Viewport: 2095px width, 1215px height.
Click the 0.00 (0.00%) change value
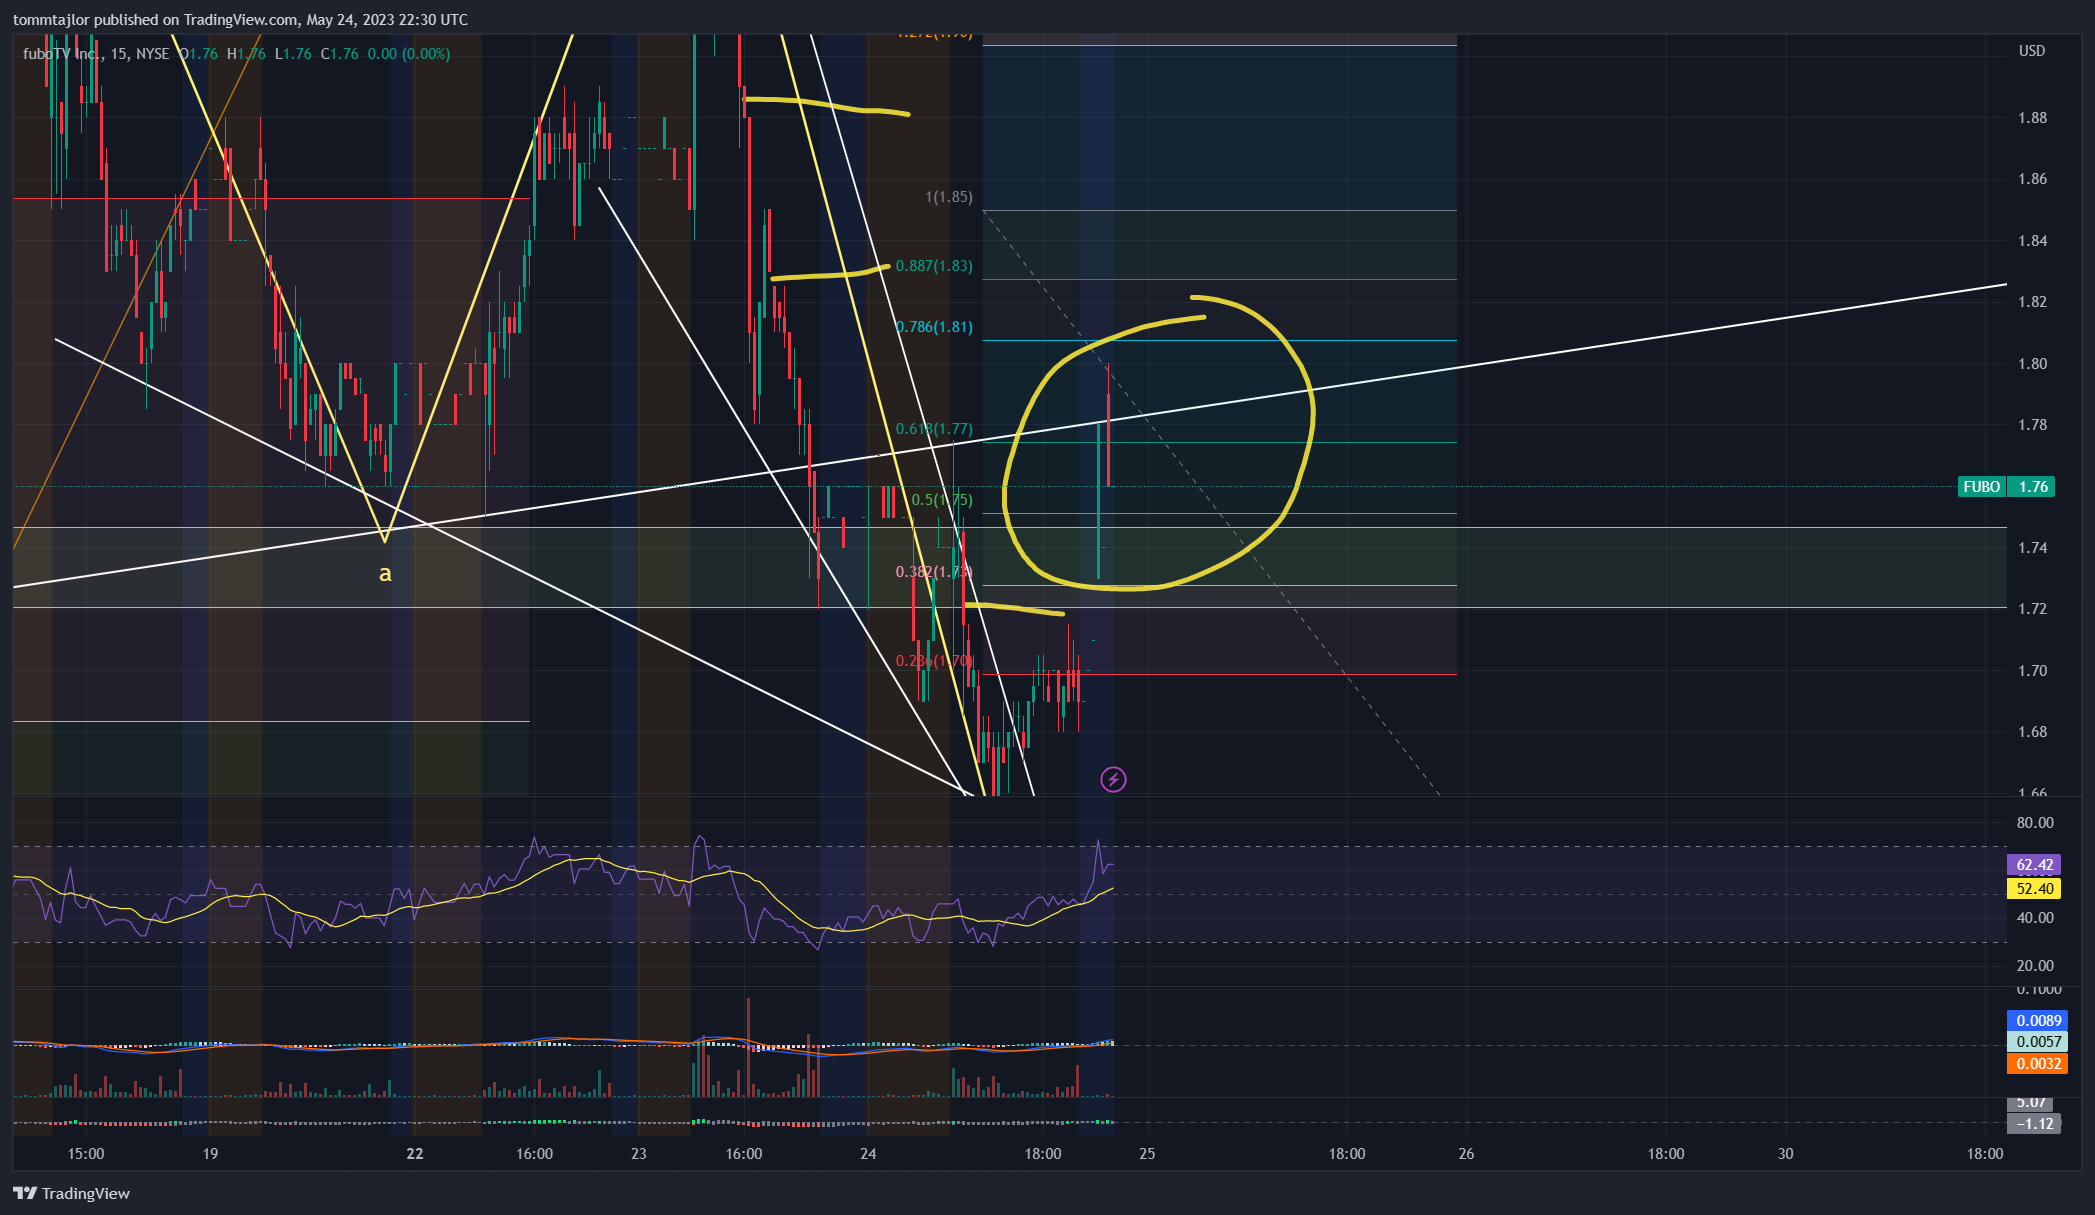point(409,54)
